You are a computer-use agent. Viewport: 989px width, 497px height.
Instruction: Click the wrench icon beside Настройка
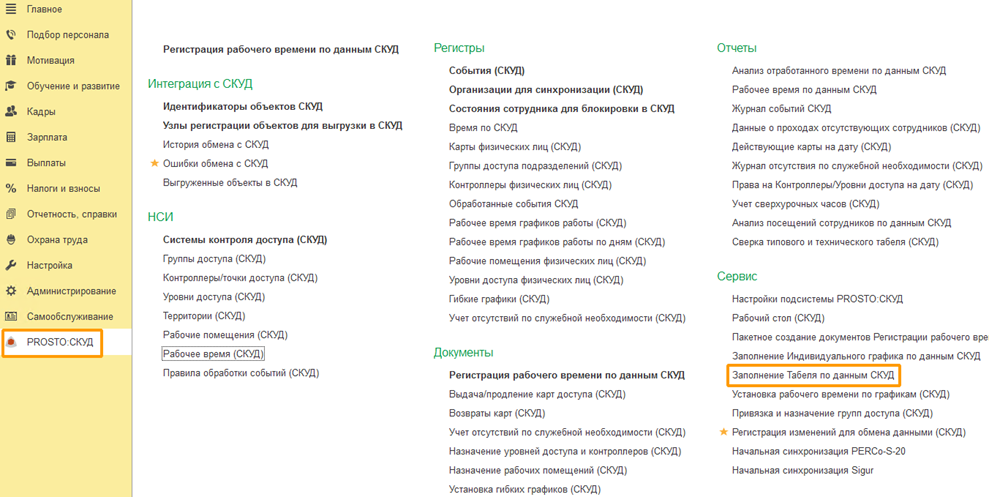pos(11,265)
